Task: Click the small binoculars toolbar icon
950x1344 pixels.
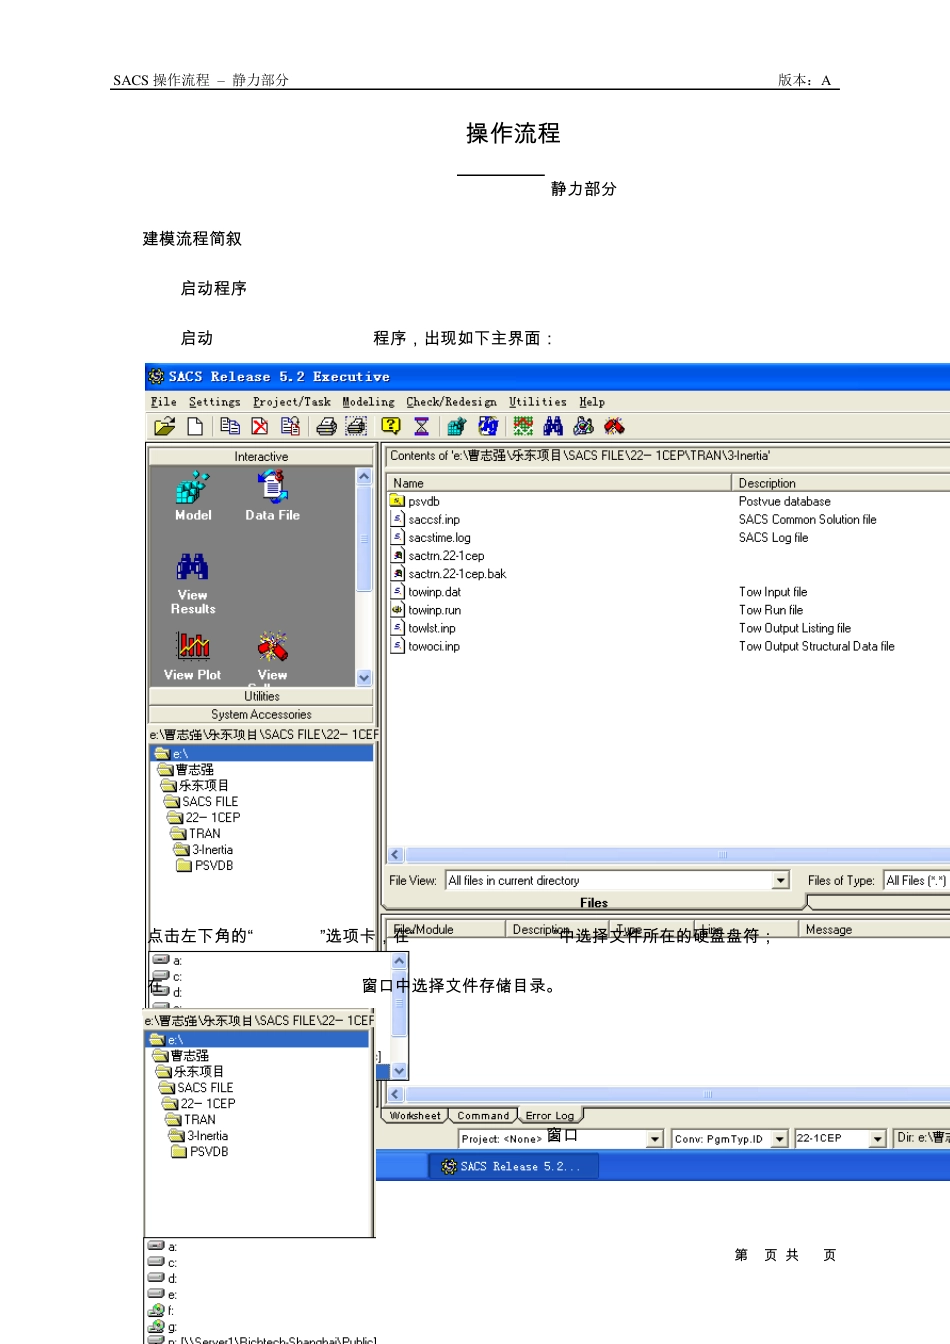Action: tap(553, 427)
